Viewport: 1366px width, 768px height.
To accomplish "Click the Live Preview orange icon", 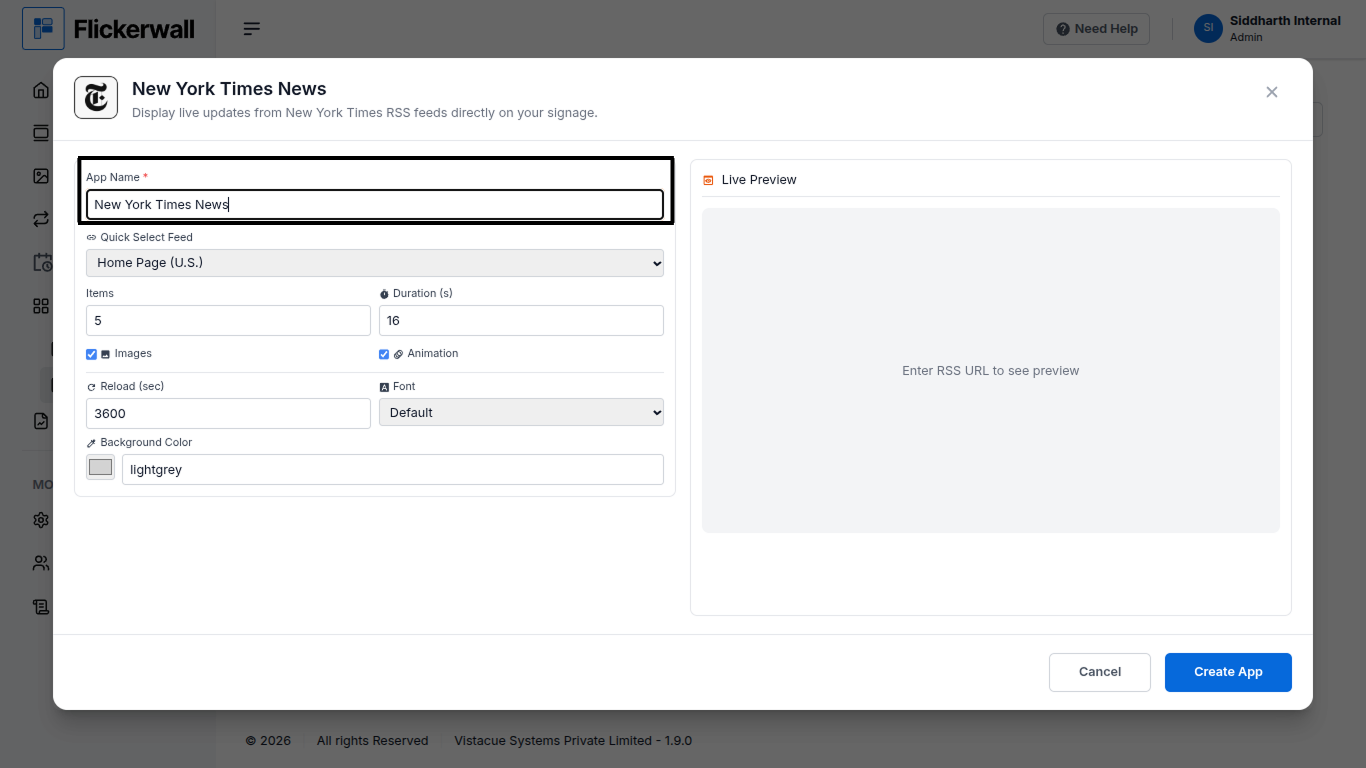I will pyautogui.click(x=708, y=180).
